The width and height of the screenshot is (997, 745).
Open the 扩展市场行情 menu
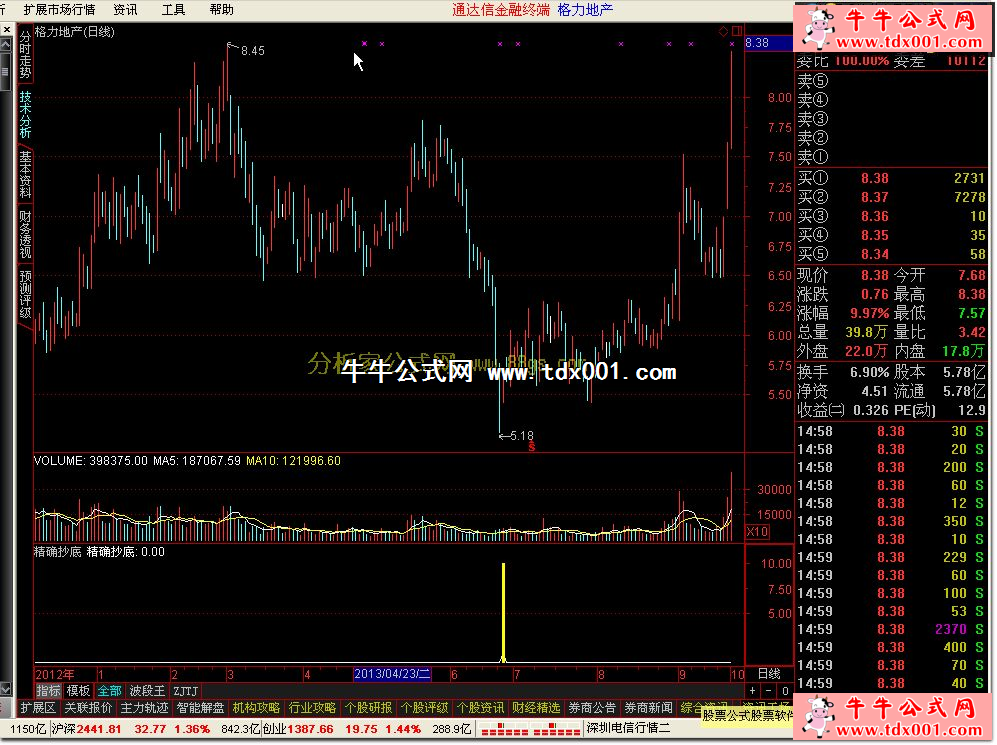[x=59, y=10]
